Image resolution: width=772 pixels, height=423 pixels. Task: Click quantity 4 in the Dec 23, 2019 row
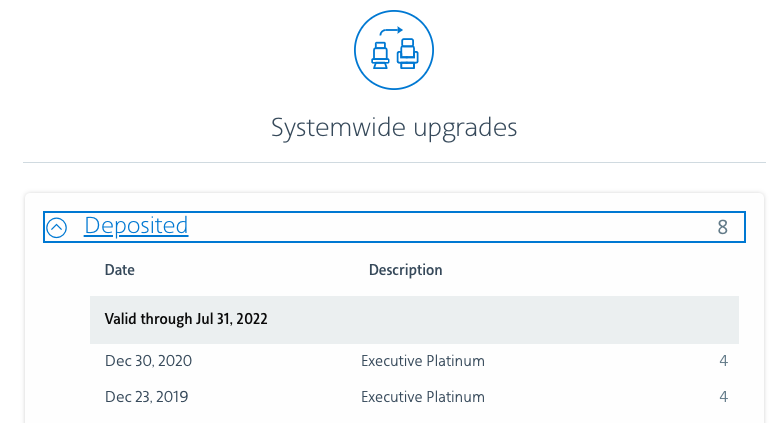click(x=723, y=397)
